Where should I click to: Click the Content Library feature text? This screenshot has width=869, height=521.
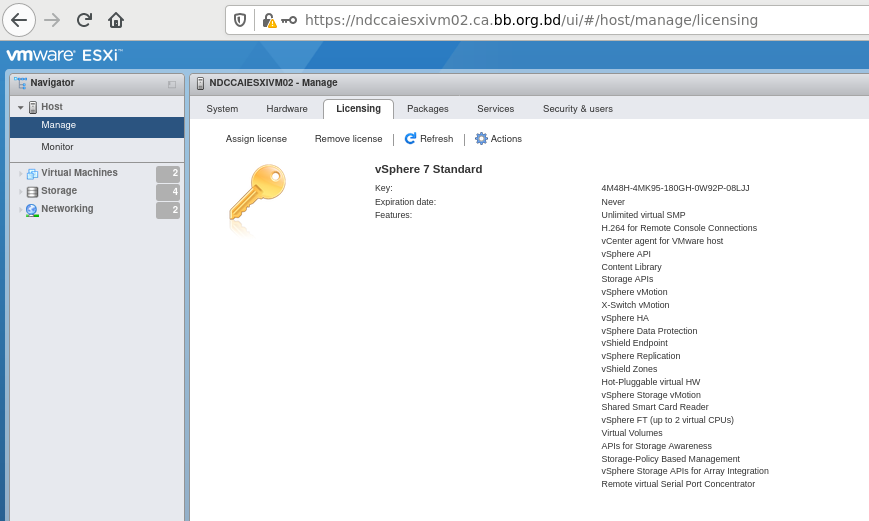pos(631,267)
